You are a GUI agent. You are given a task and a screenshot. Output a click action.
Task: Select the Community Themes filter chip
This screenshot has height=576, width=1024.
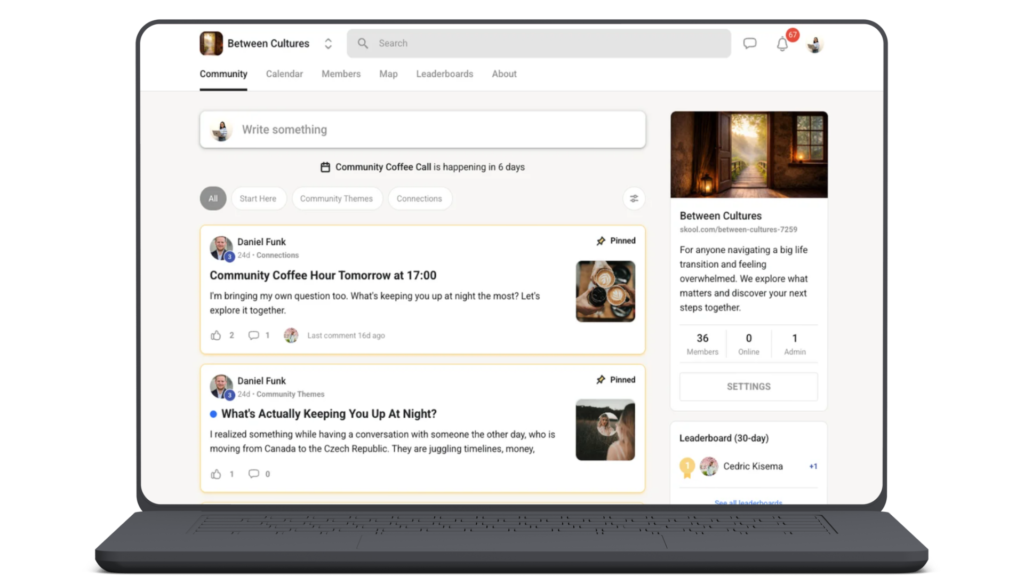pyautogui.click(x=336, y=199)
